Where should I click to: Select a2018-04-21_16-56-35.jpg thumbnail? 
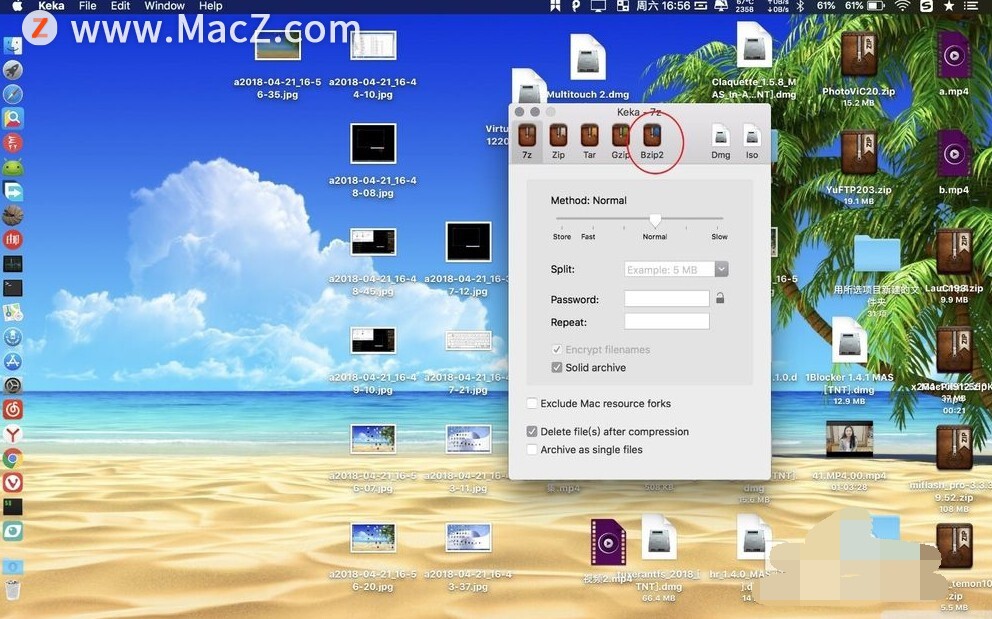point(278,46)
